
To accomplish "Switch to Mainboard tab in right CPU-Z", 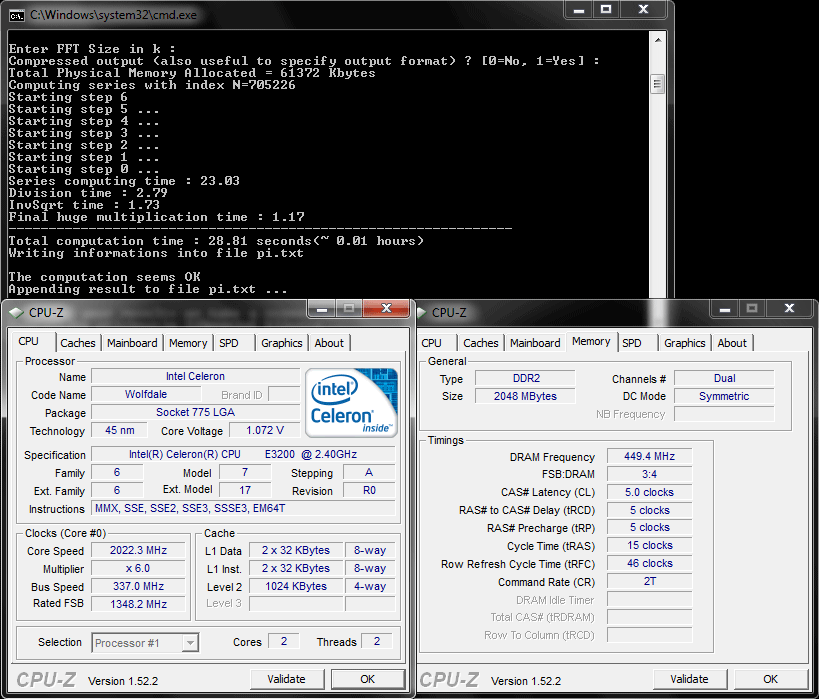I will point(535,343).
